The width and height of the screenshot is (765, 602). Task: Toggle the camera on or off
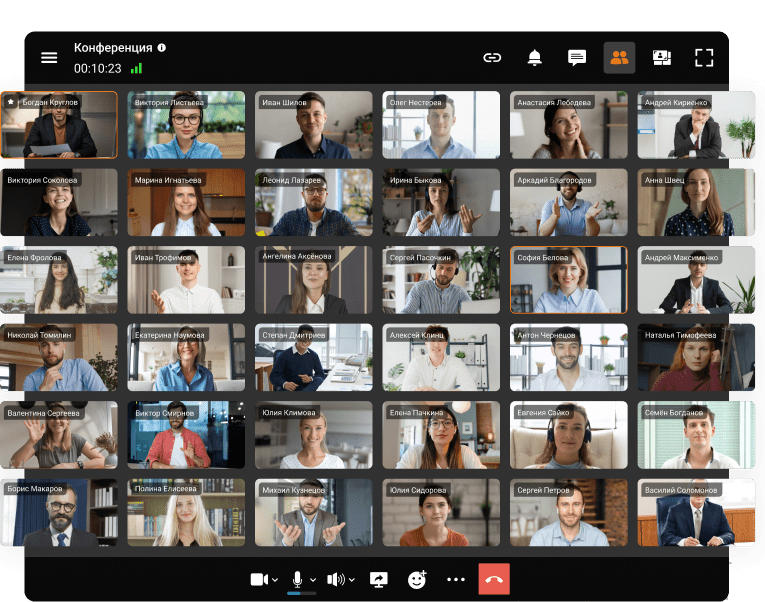pos(259,579)
